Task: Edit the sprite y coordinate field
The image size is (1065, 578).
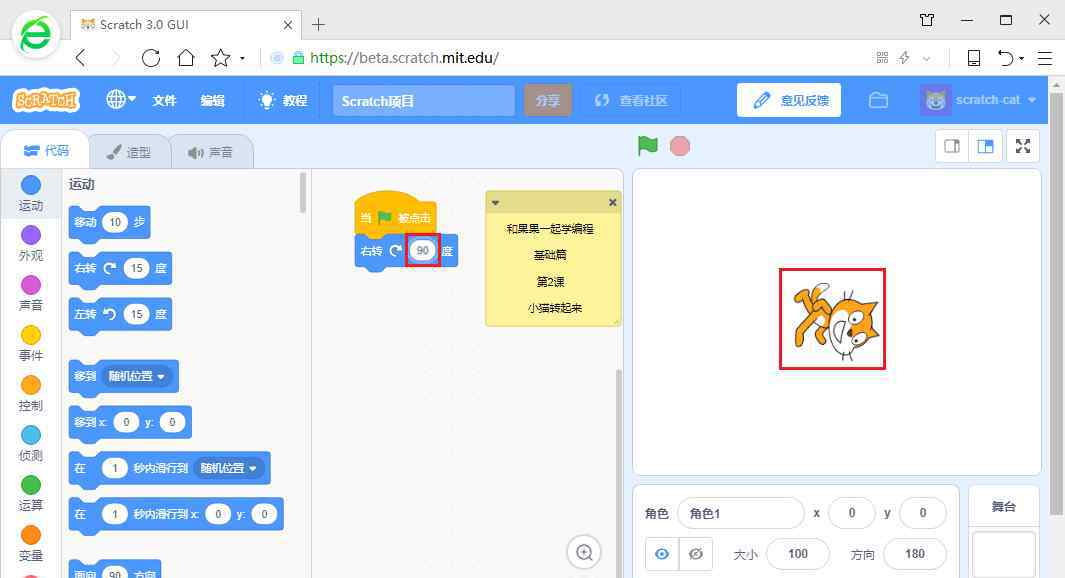Action: click(x=922, y=513)
